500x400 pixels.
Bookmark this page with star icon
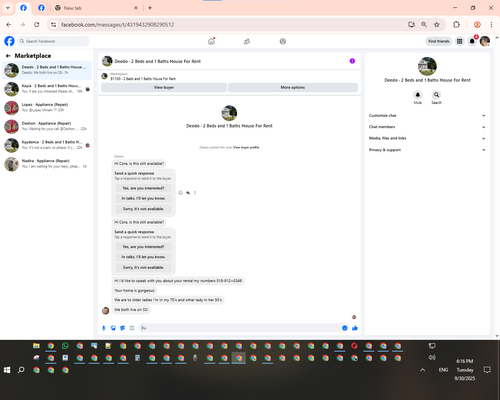pyautogui.click(x=437, y=25)
